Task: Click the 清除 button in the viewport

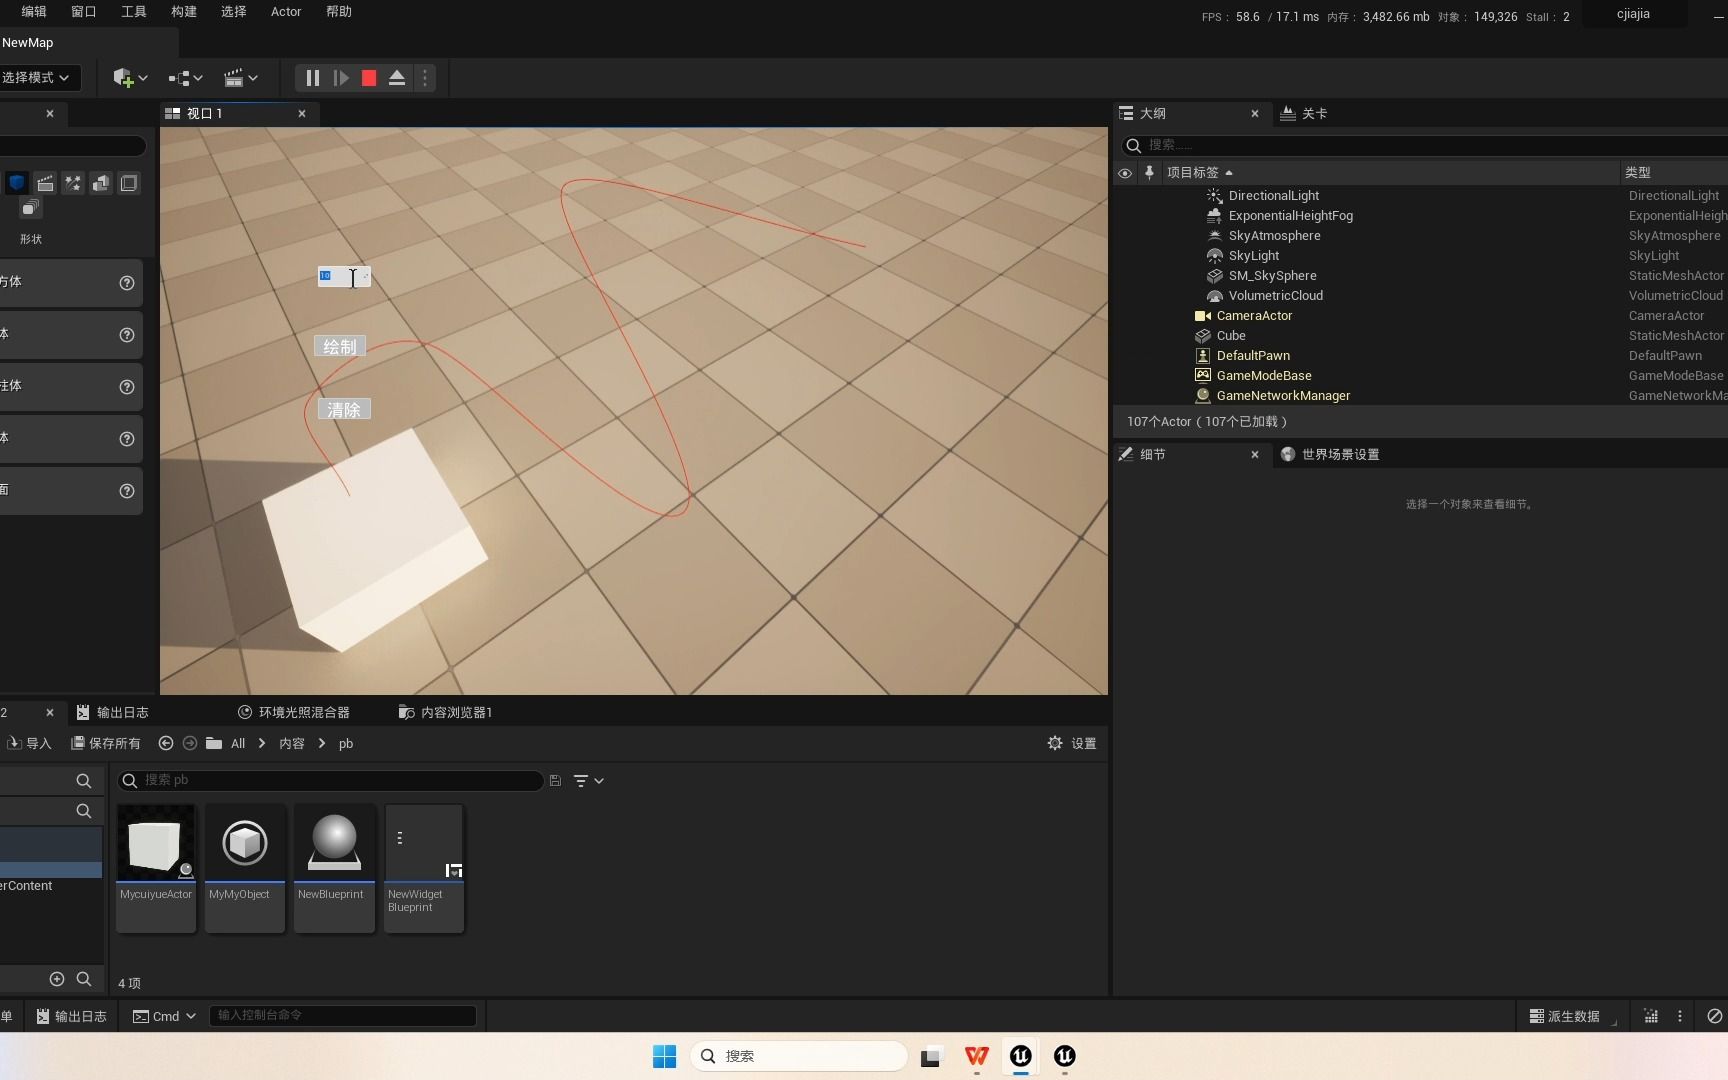Action: tap(344, 408)
